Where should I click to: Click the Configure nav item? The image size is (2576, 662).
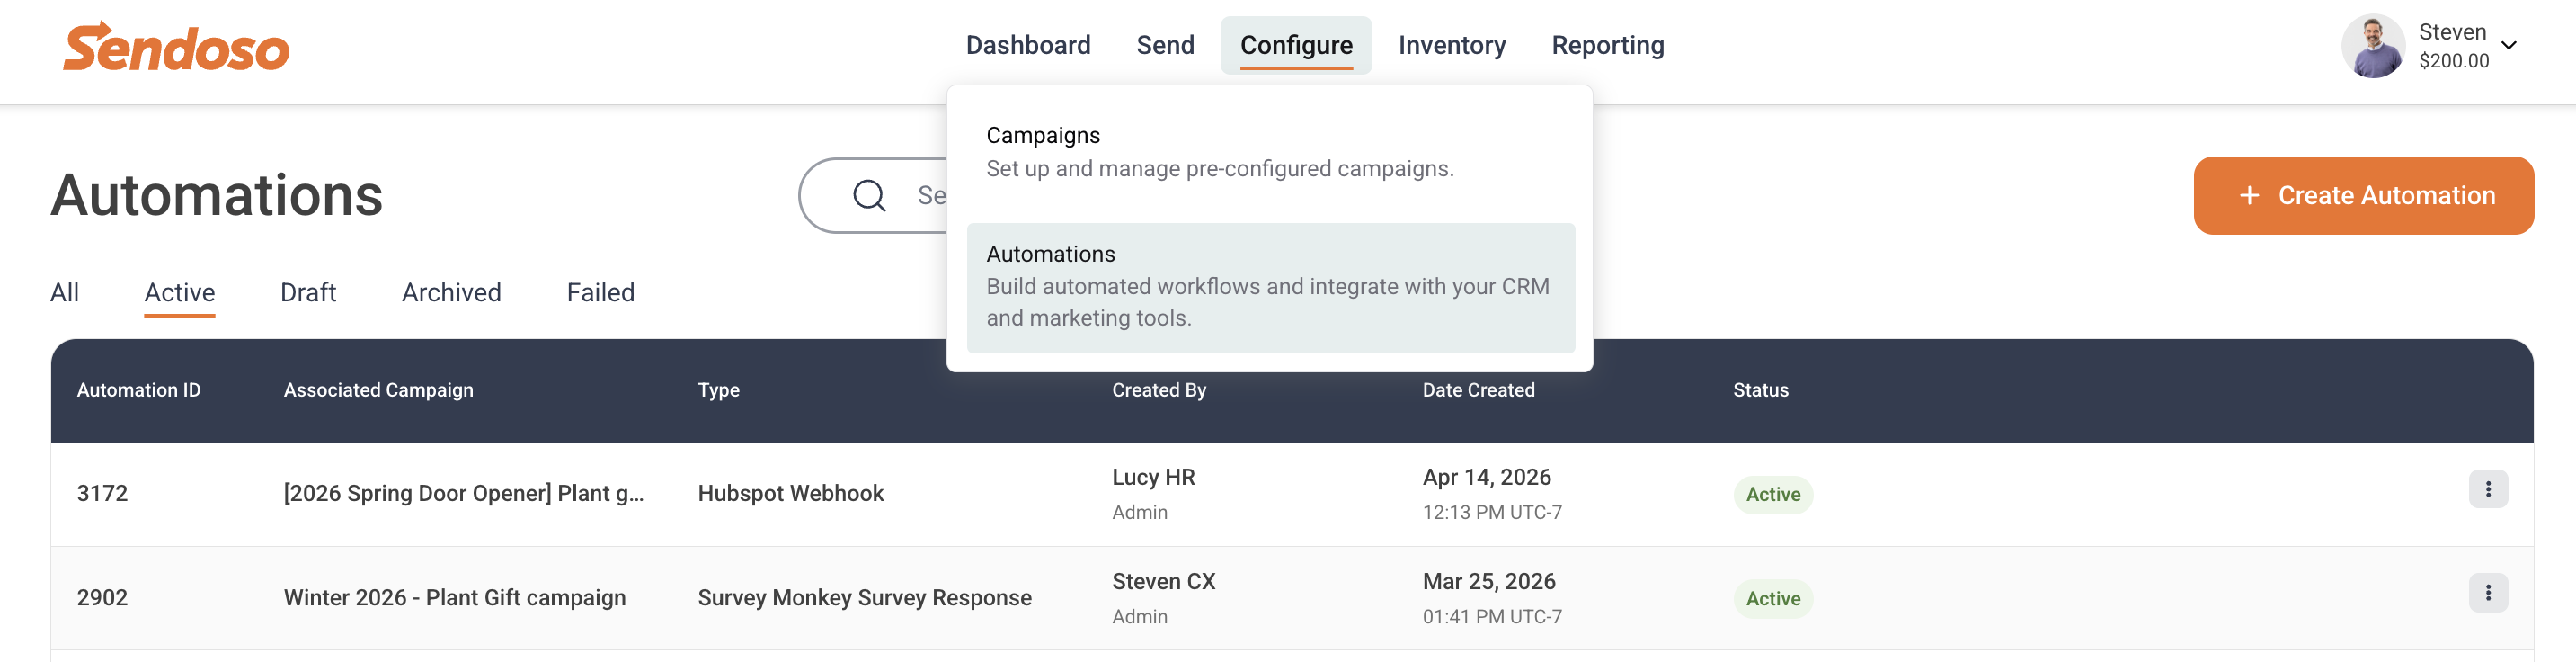coord(1295,45)
